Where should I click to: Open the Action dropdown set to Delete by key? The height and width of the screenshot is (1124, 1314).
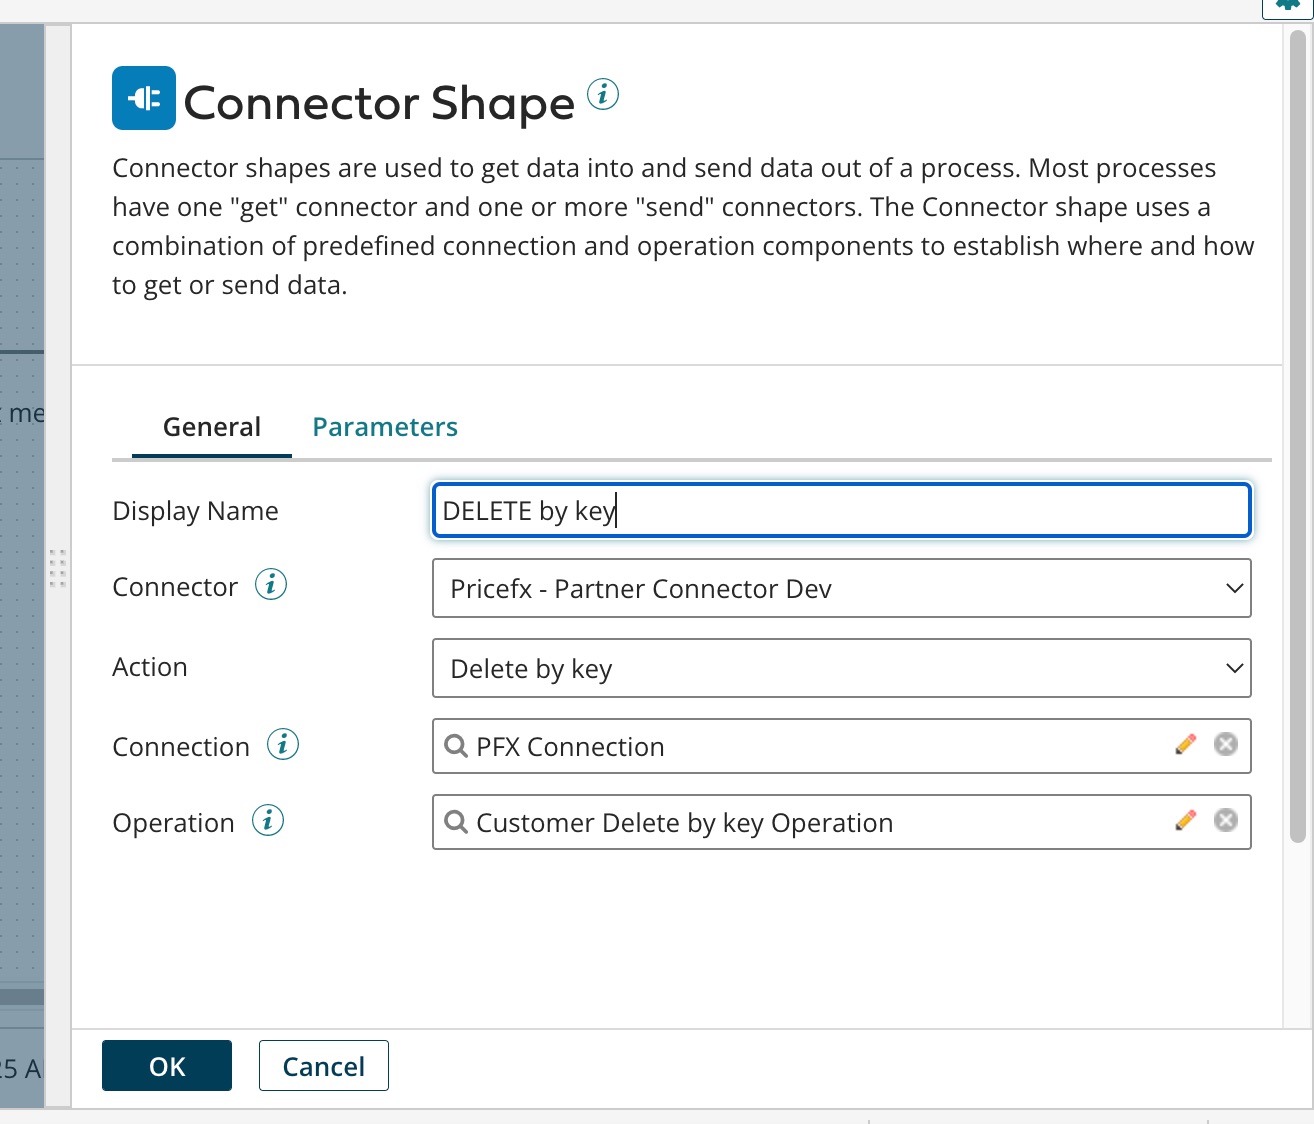[x=841, y=668]
